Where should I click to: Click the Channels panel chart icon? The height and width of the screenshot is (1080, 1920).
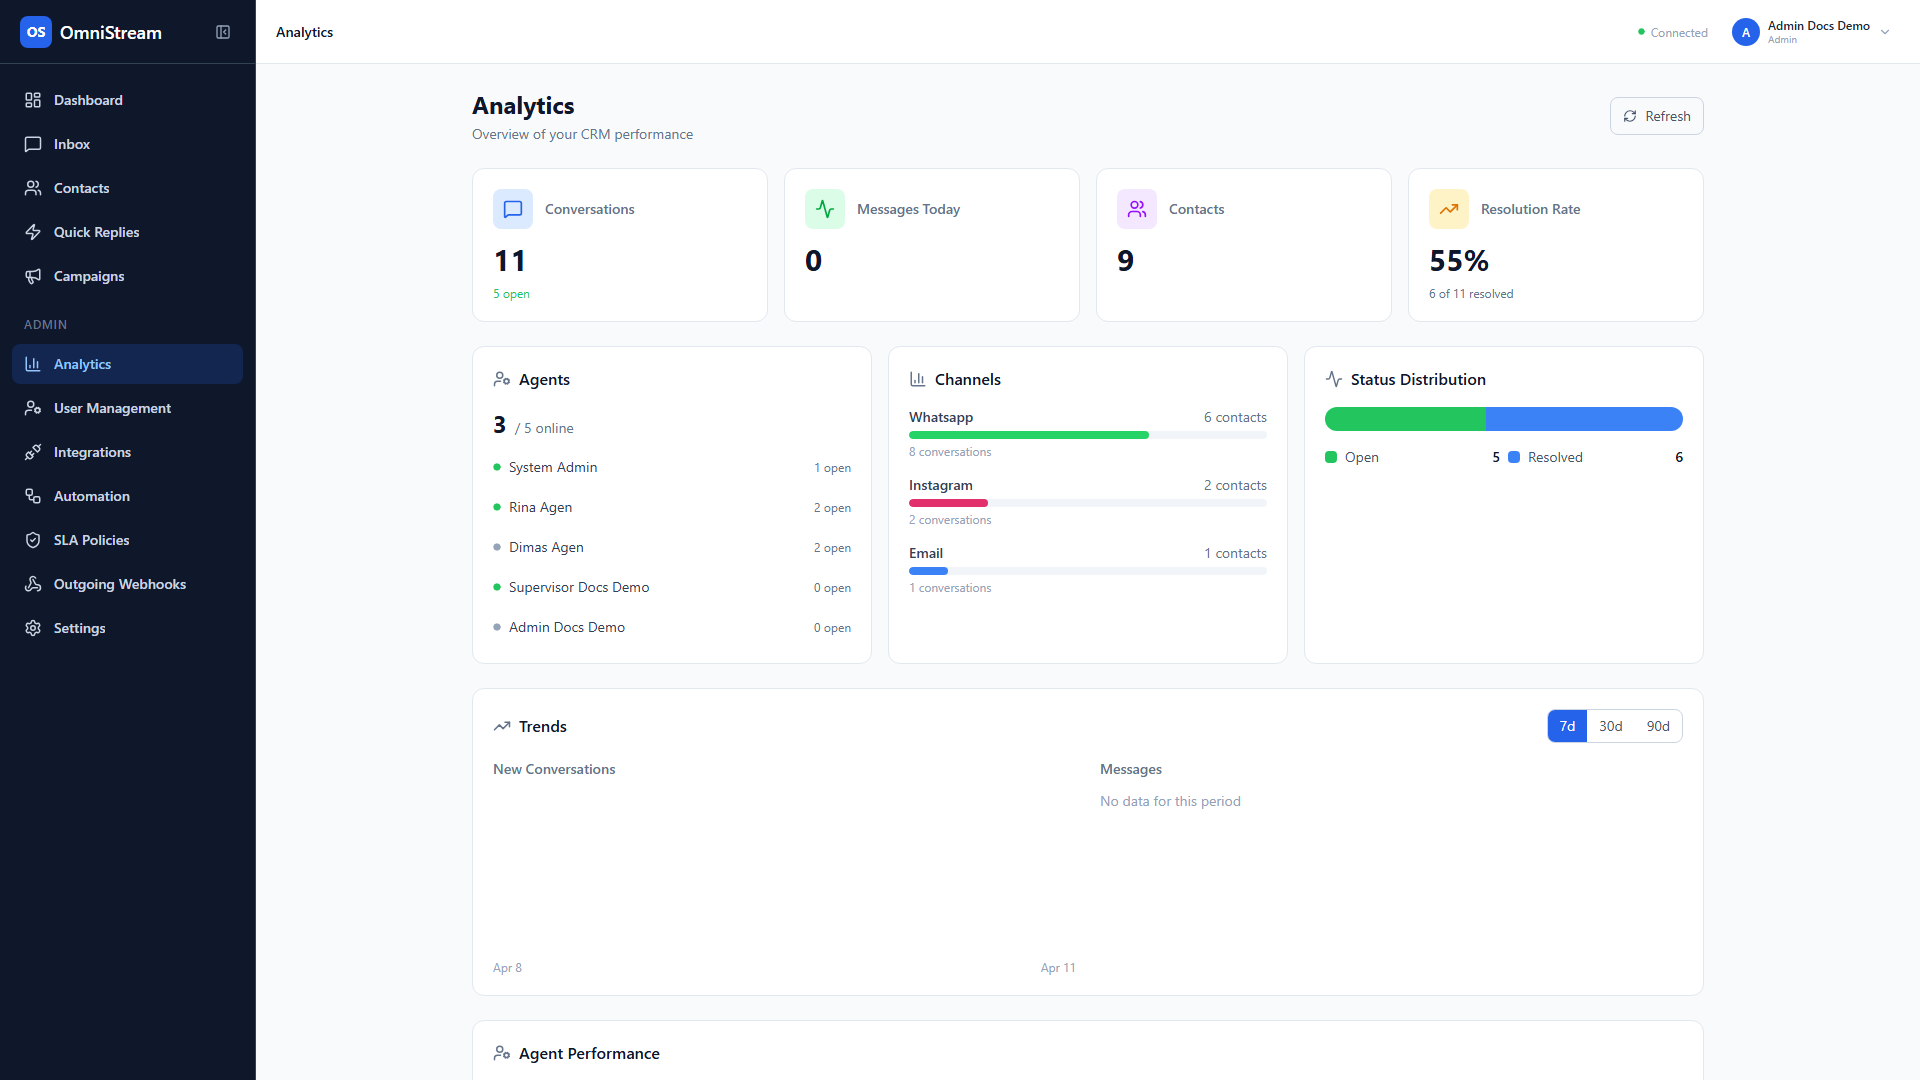tap(918, 379)
